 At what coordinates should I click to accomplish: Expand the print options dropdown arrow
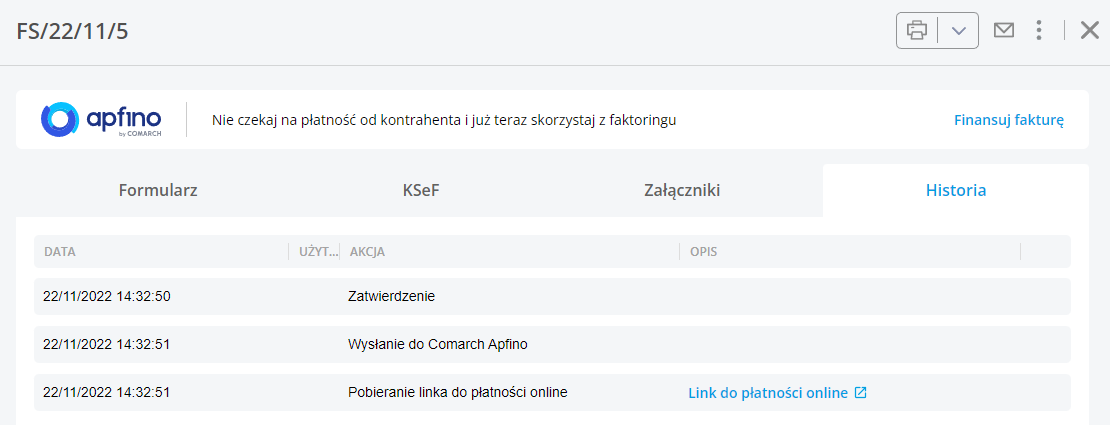(x=959, y=30)
